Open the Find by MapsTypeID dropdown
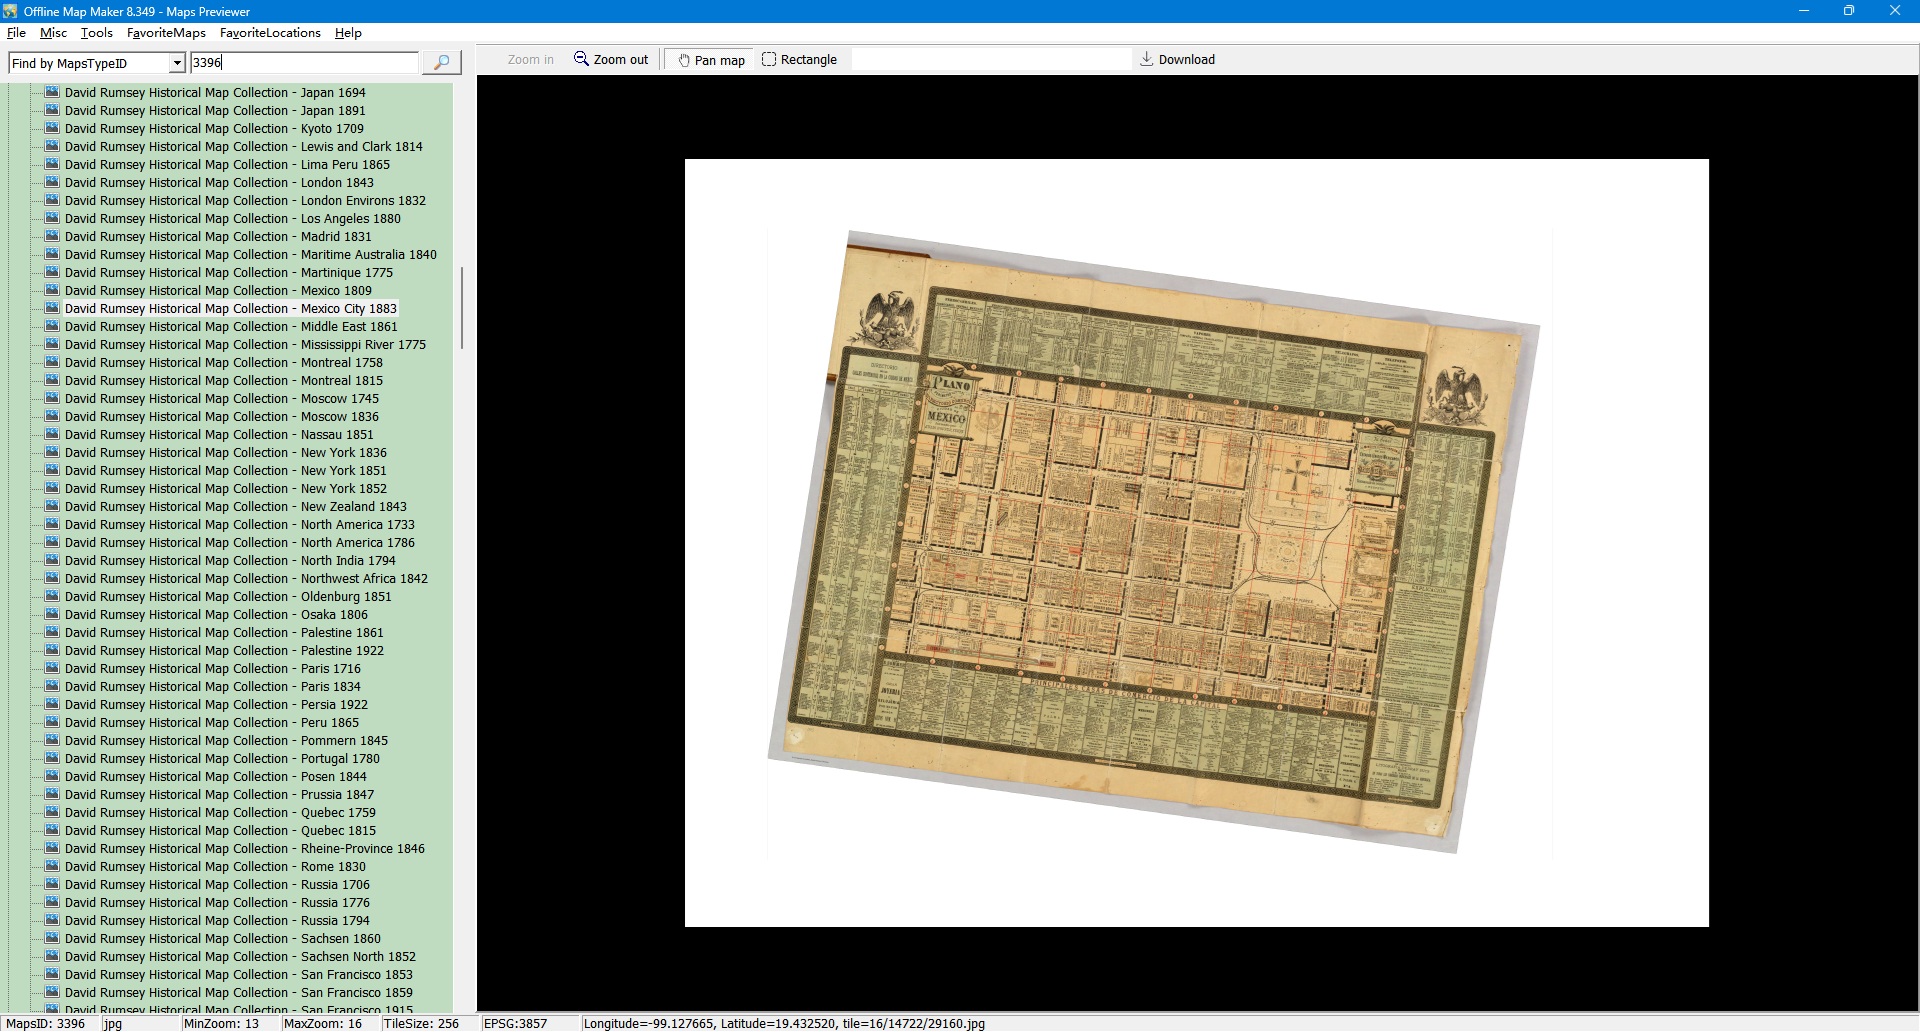The width and height of the screenshot is (1920, 1032). (177, 63)
